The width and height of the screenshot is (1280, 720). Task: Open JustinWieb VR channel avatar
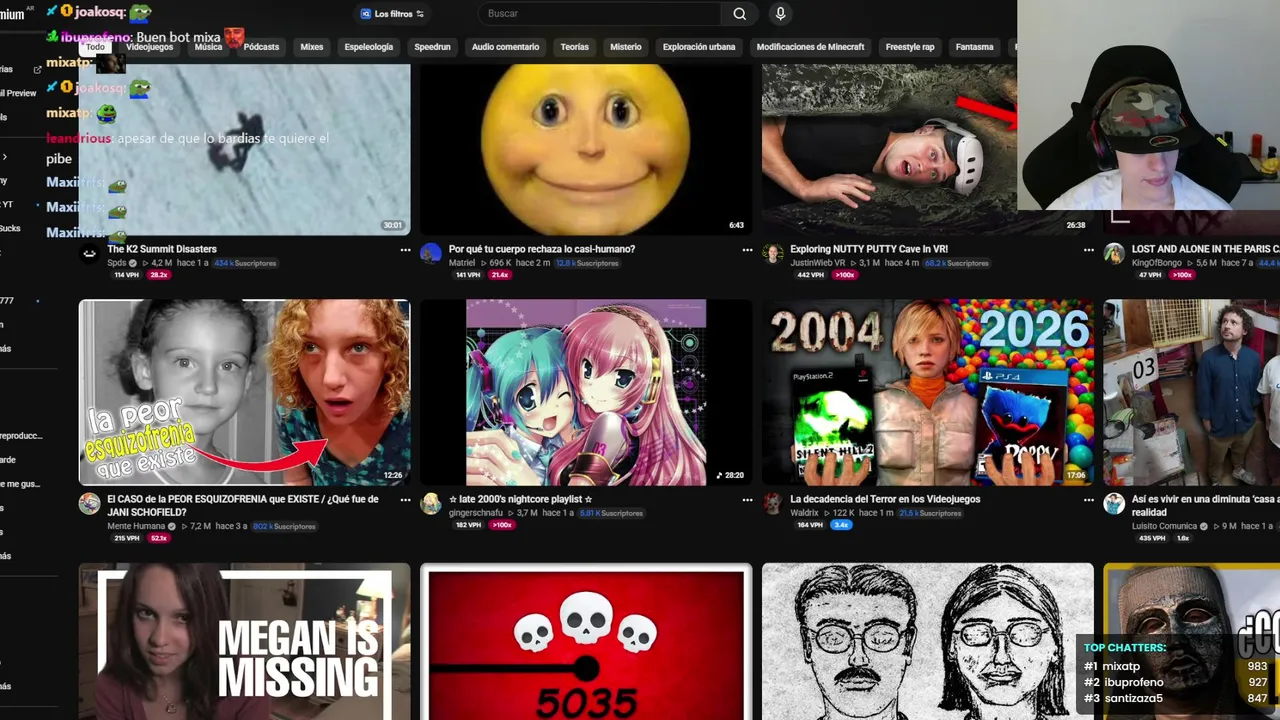coord(773,253)
